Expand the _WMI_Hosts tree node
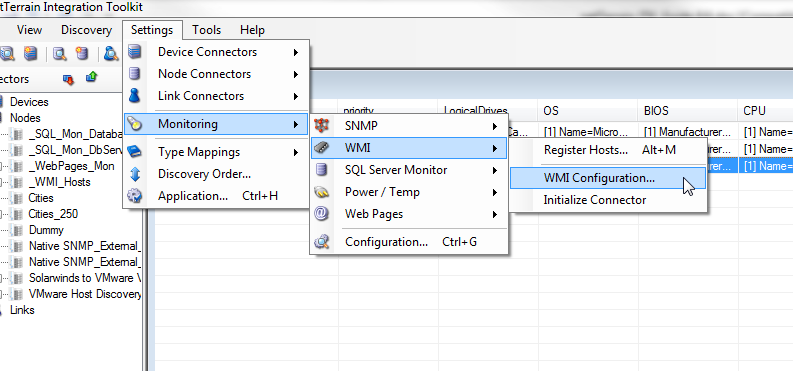Image resolution: width=793 pixels, height=371 pixels. coord(2,182)
